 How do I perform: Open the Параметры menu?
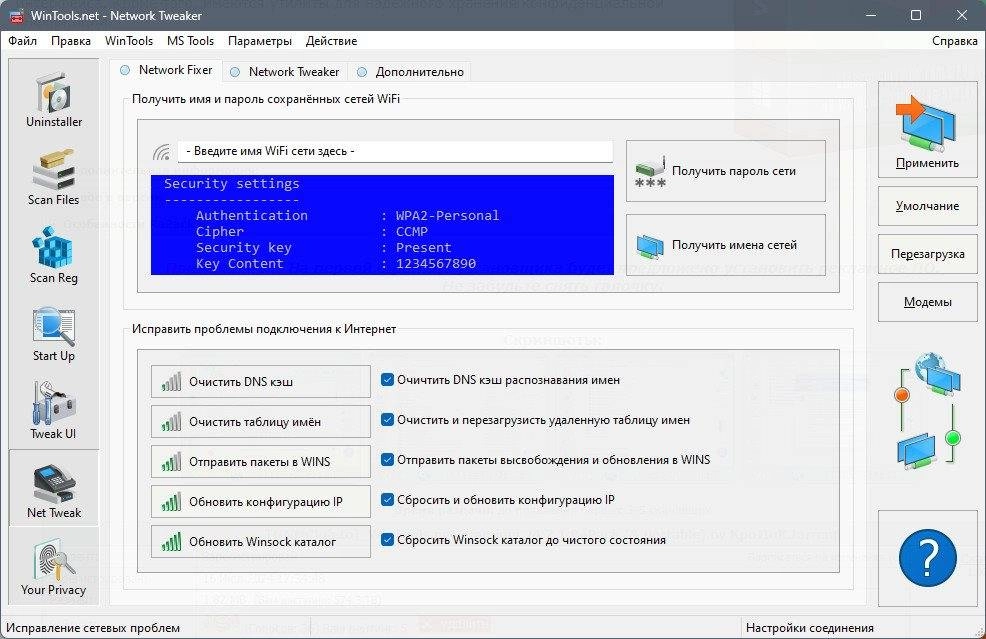[260, 41]
